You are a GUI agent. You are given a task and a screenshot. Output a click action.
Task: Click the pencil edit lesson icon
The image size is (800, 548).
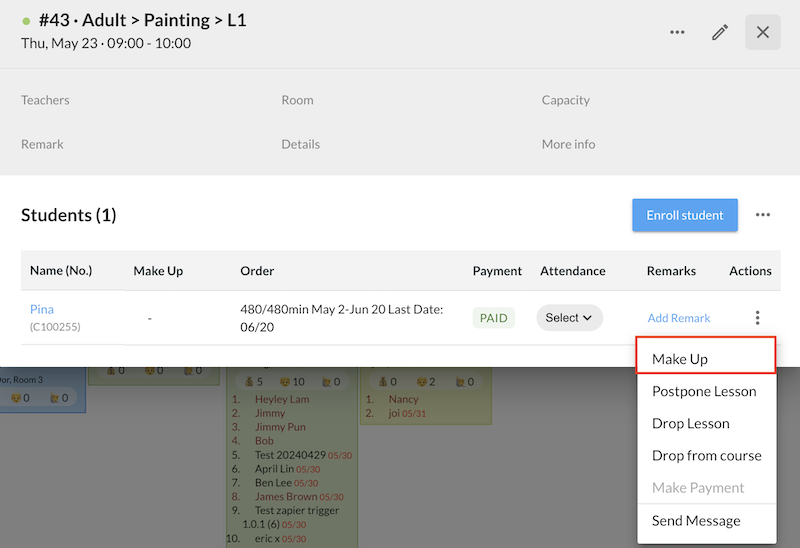(720, 32)
